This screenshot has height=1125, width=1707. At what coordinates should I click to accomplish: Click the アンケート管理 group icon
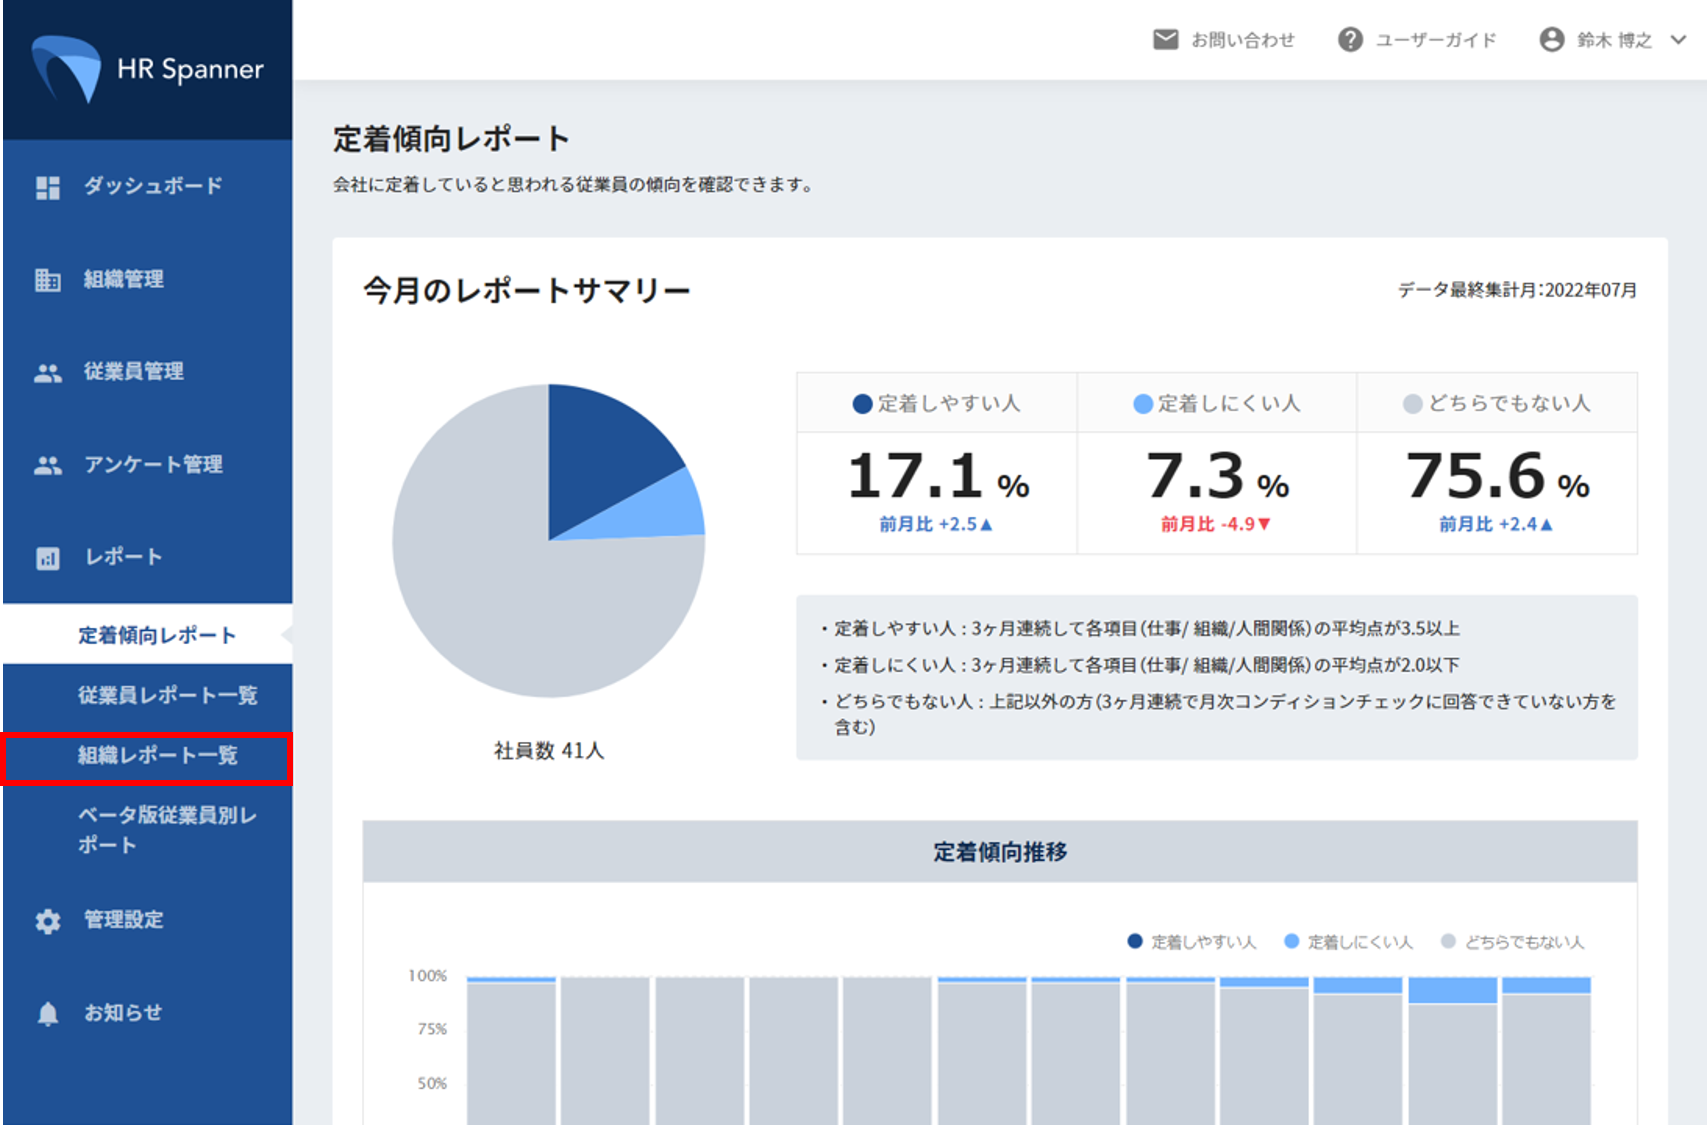click(x=47, y=464)
